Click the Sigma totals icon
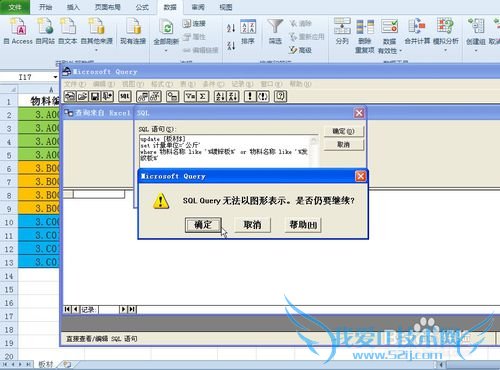Screen dimensions: 500x370 tap(202, 96)
